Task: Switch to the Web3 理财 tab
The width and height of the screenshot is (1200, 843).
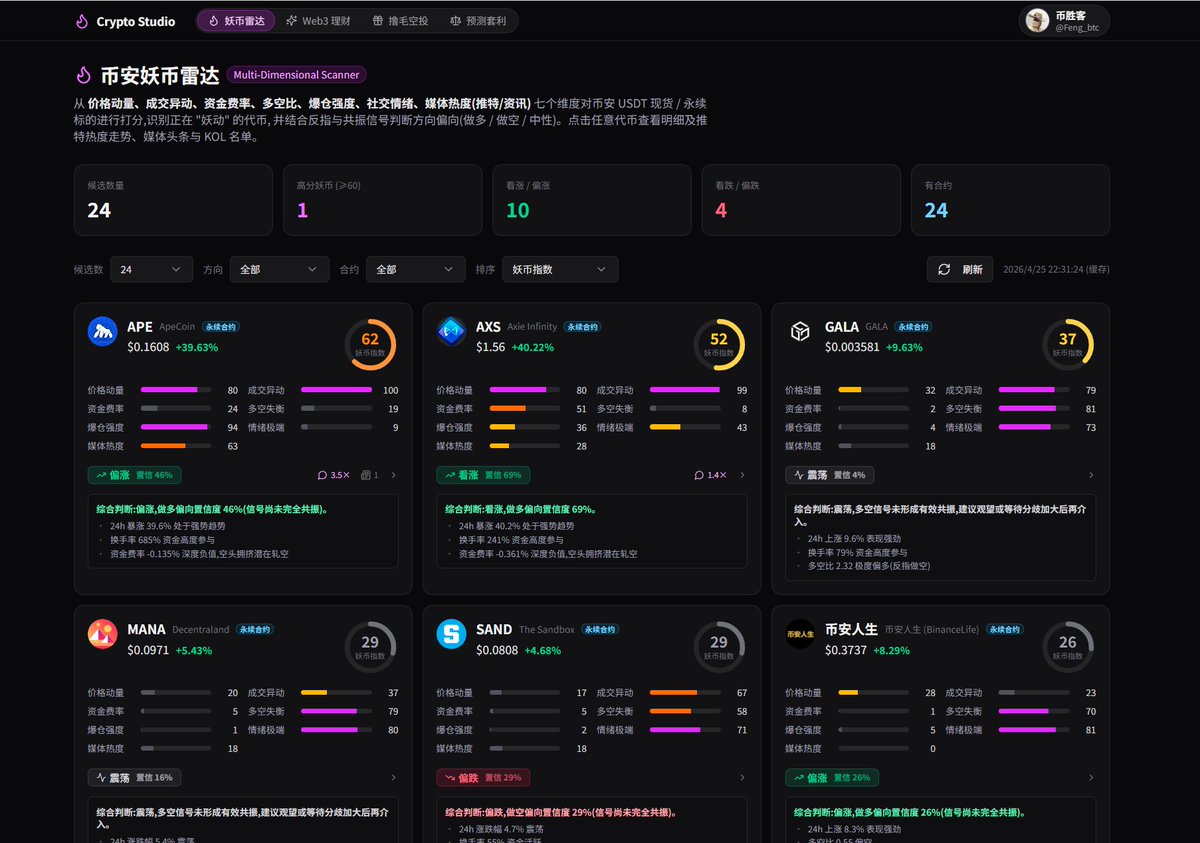Action: [318, 21]
